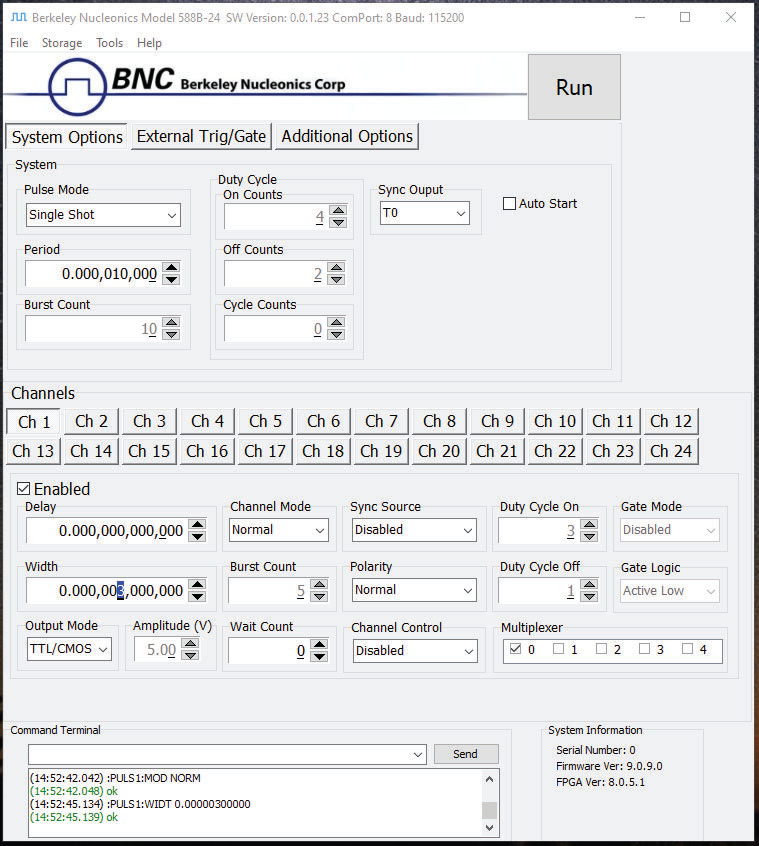Enable Multiplexer checkbox 4
The height and width of the screenshot is (846, 759).
[x=687, y=649]
